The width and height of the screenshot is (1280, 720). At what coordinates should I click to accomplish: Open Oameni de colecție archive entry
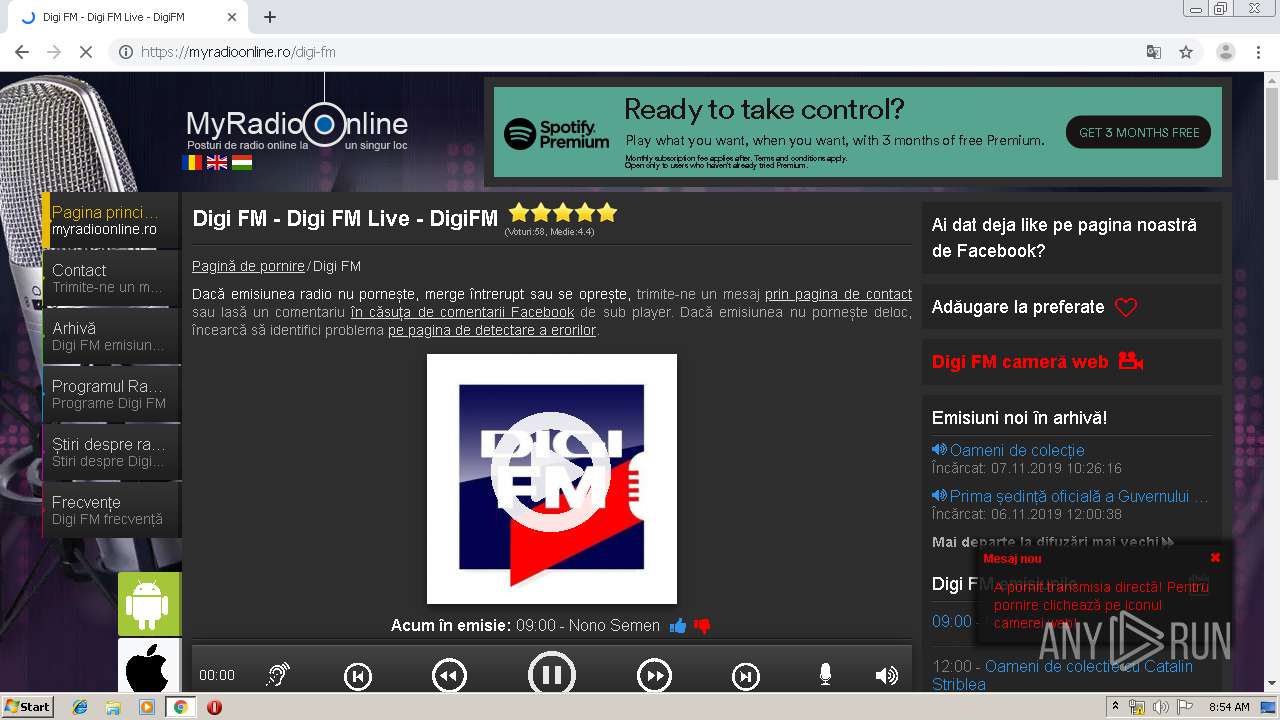[1017, 450]
